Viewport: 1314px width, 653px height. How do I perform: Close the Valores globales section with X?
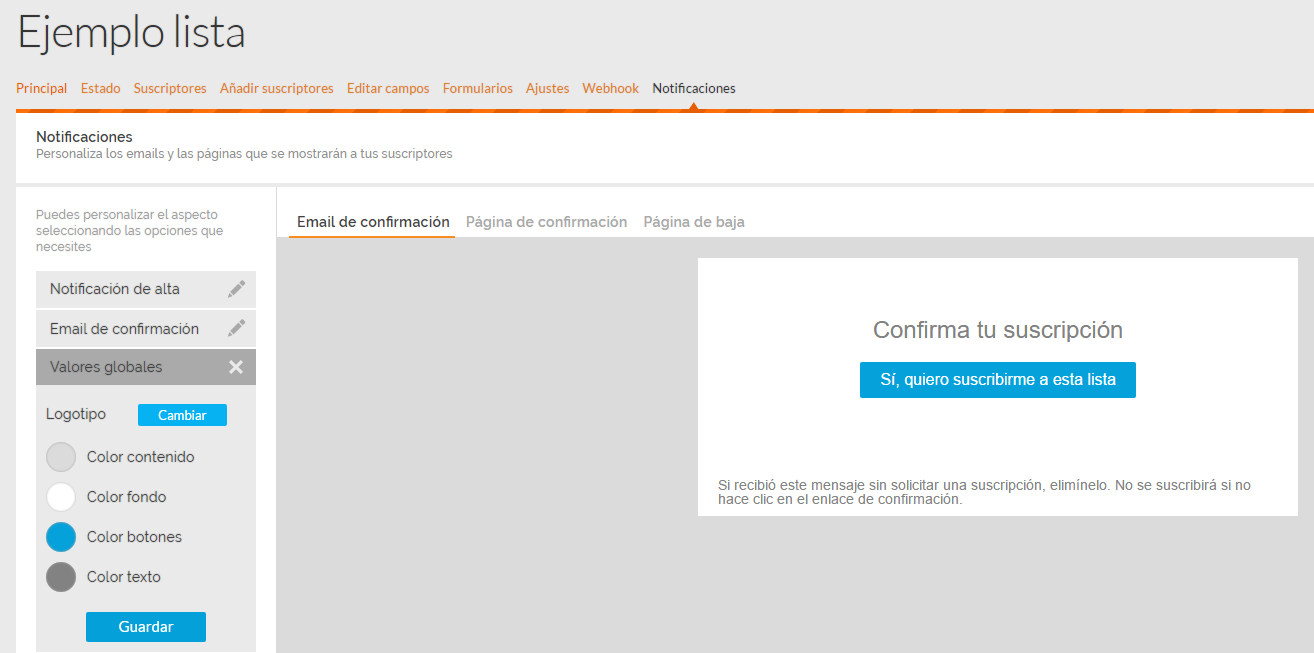click(x=236, y=367)
